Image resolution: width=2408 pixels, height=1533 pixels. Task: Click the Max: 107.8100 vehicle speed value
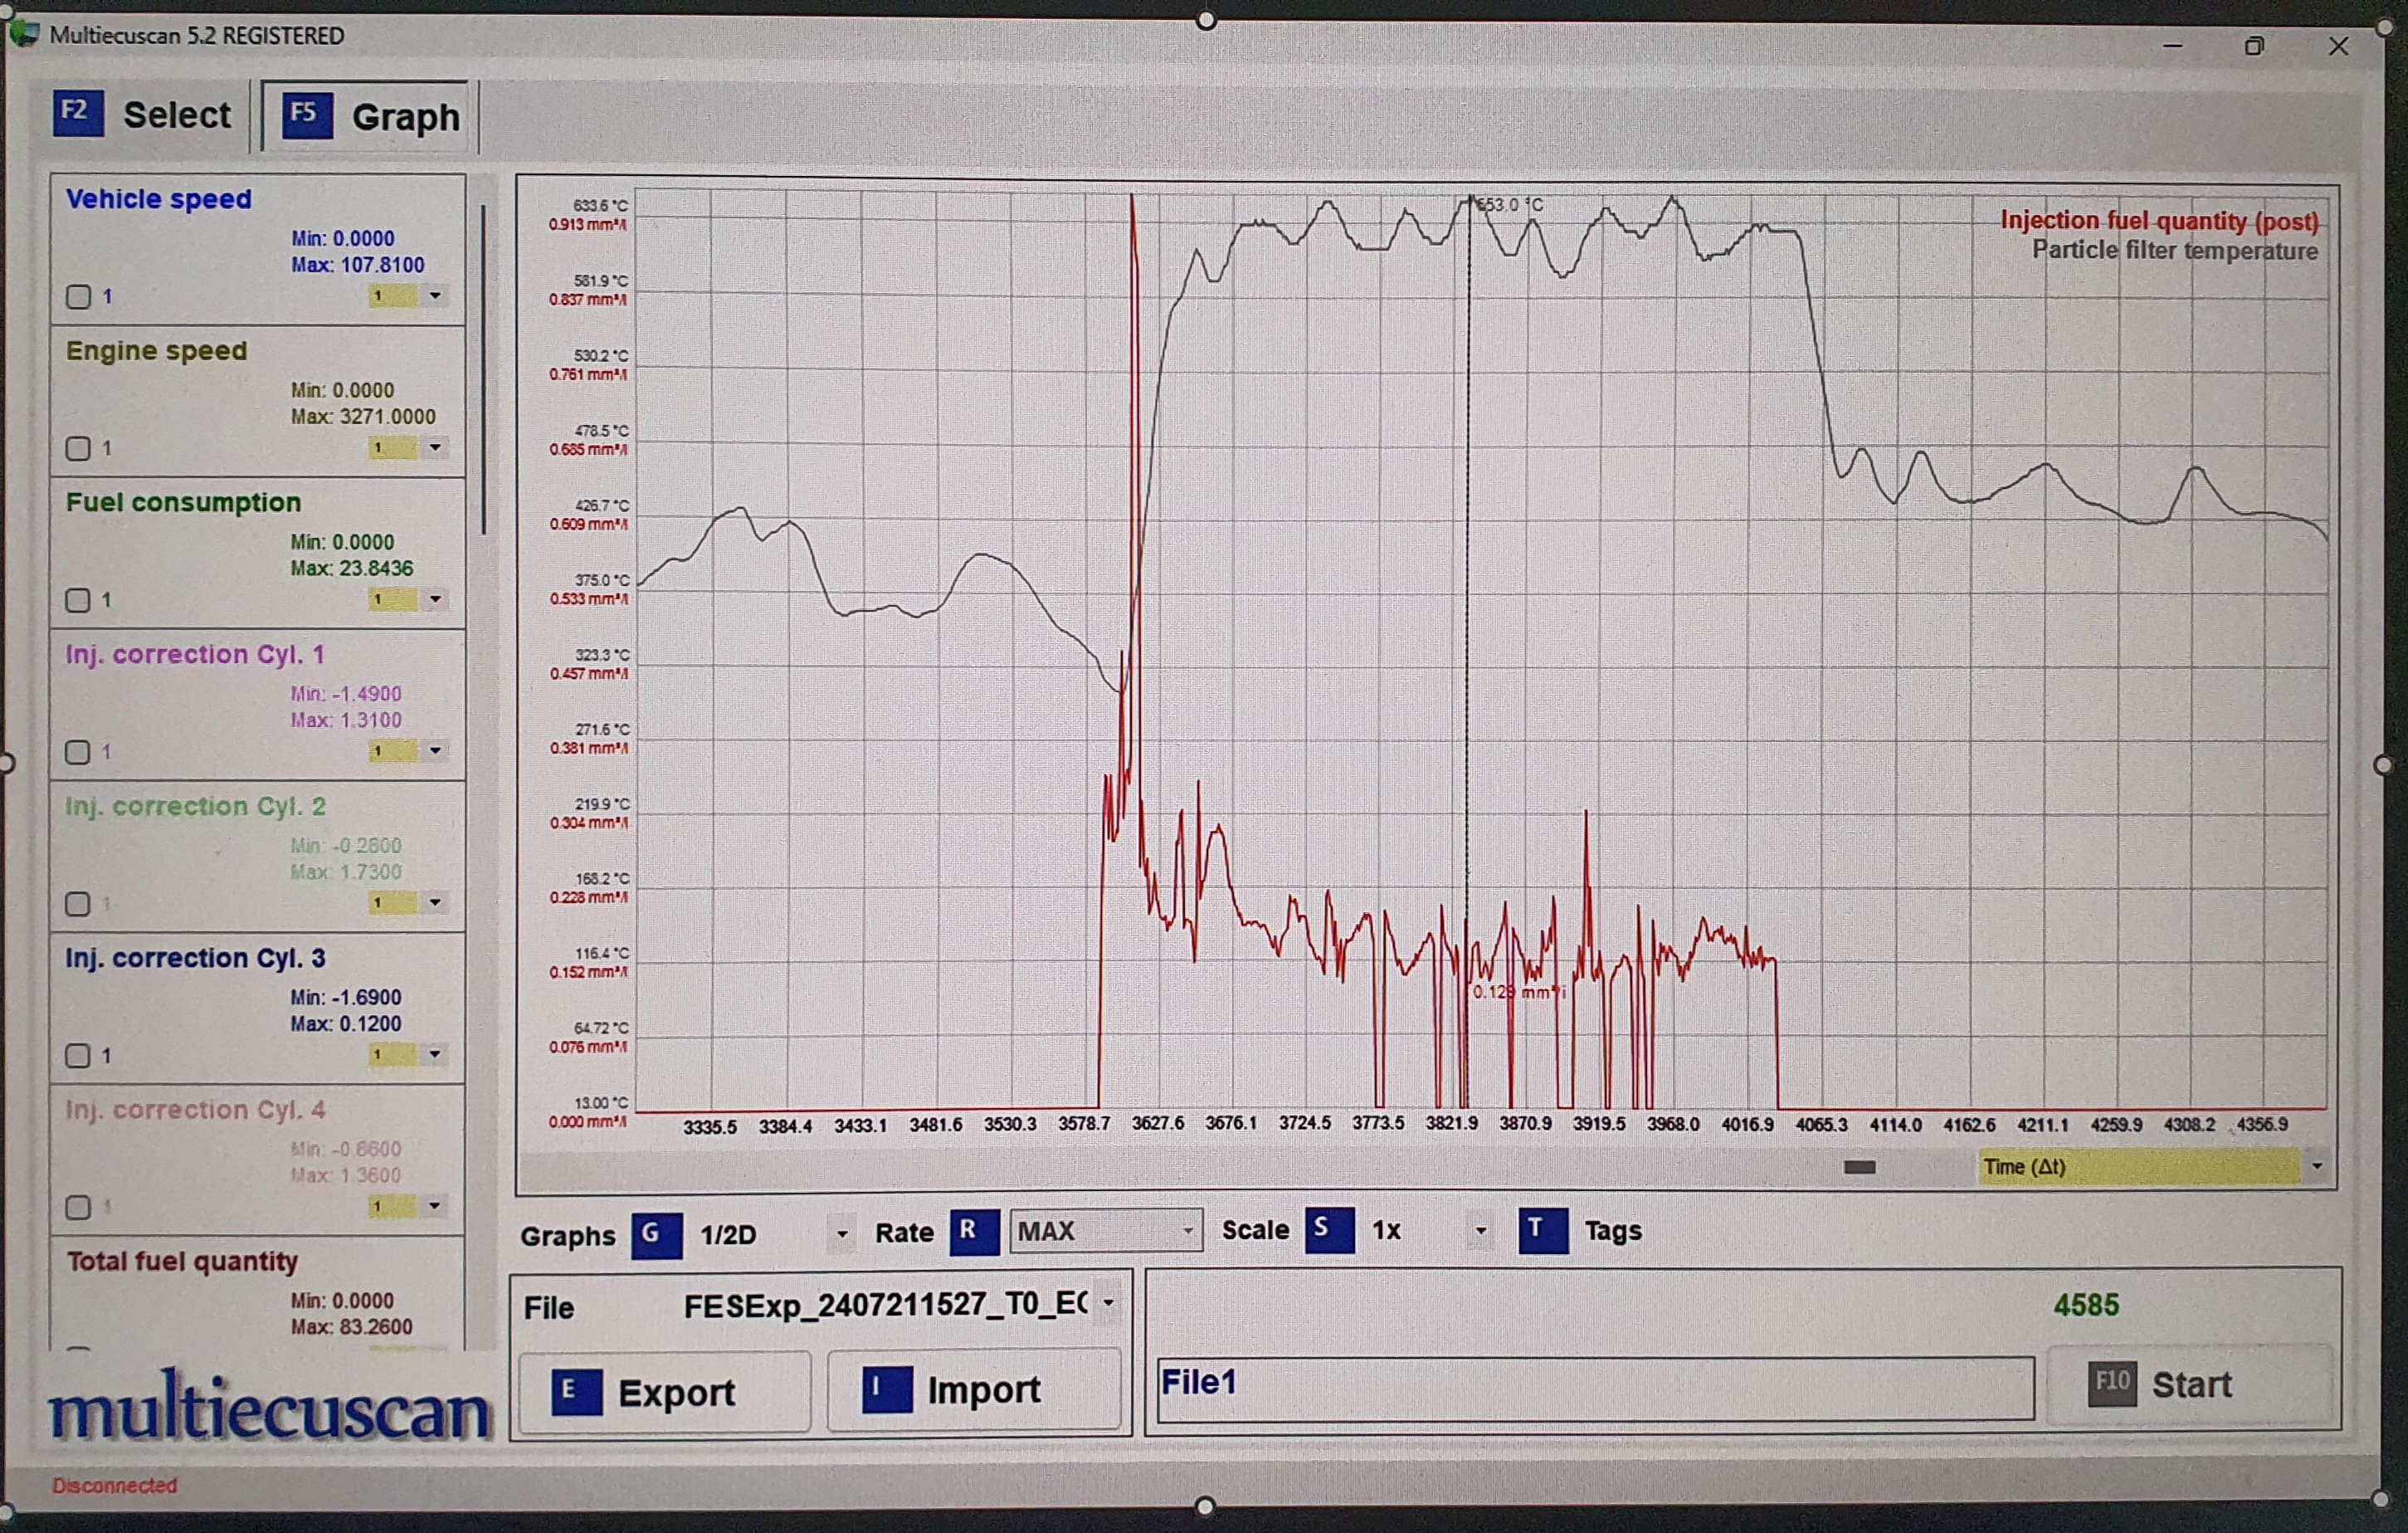[358, 265]
